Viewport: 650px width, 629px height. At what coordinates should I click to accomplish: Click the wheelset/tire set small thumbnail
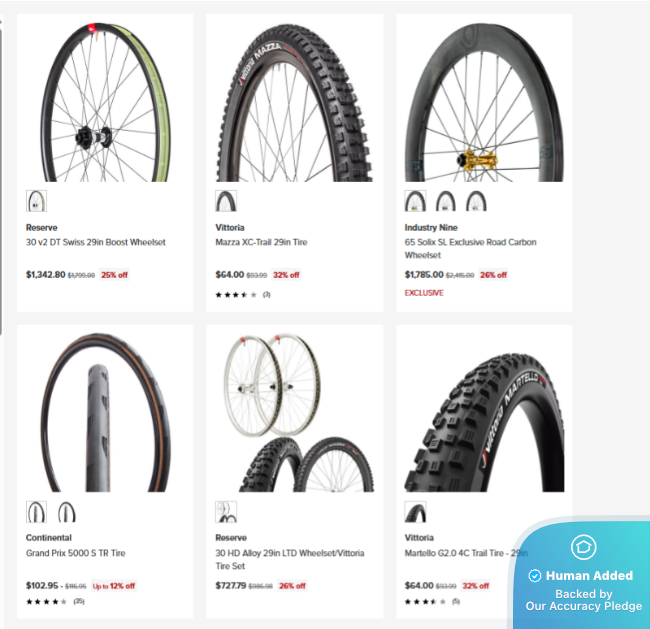point(226,512)
